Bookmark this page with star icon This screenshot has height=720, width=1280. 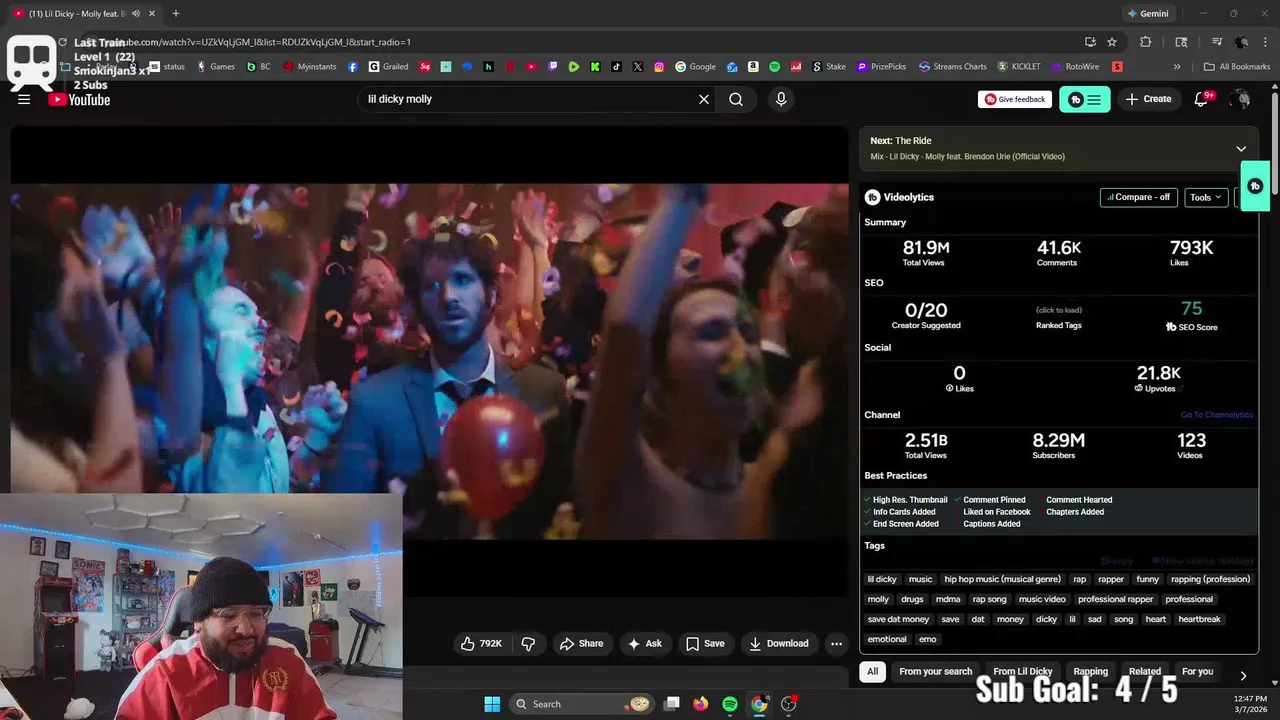tap(1112, 42)
